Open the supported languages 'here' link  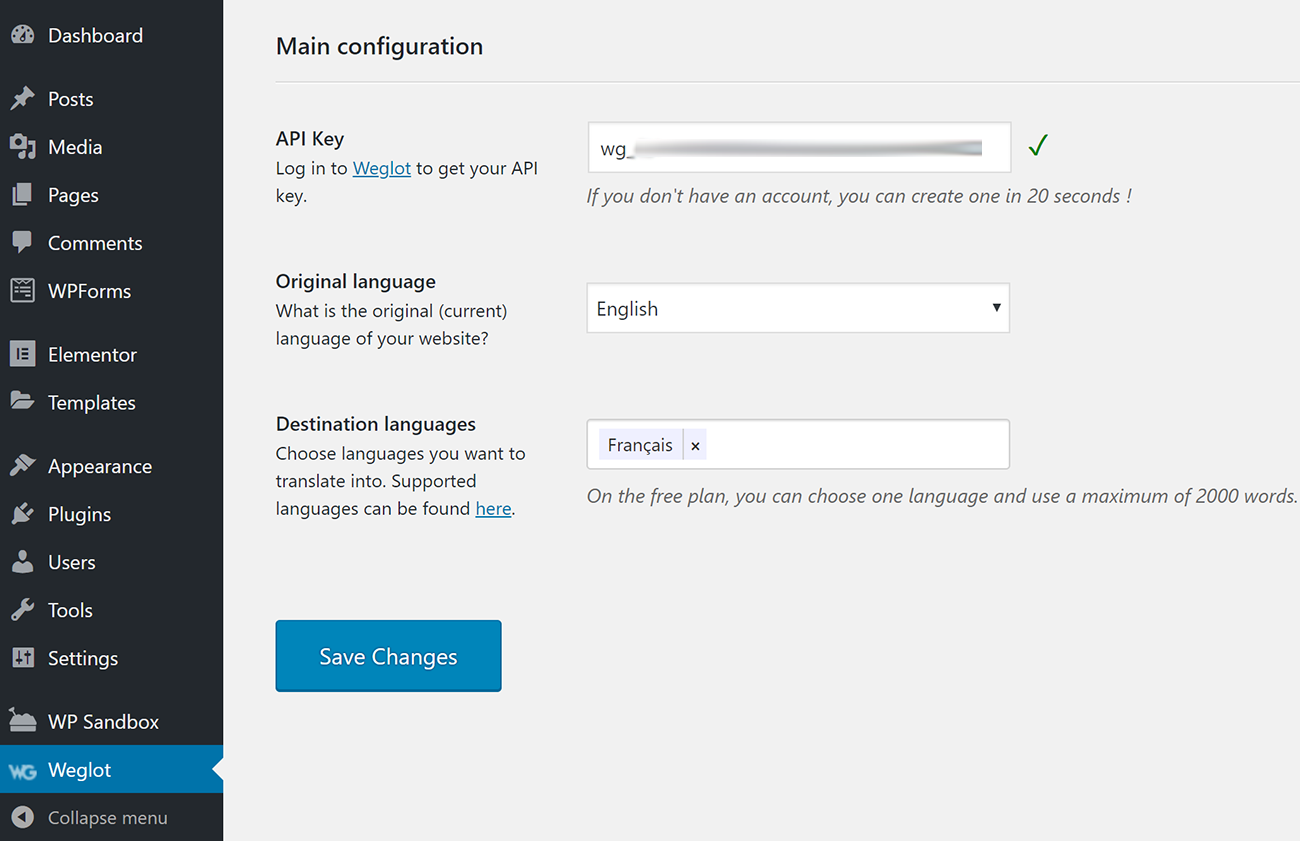[493, 508]
